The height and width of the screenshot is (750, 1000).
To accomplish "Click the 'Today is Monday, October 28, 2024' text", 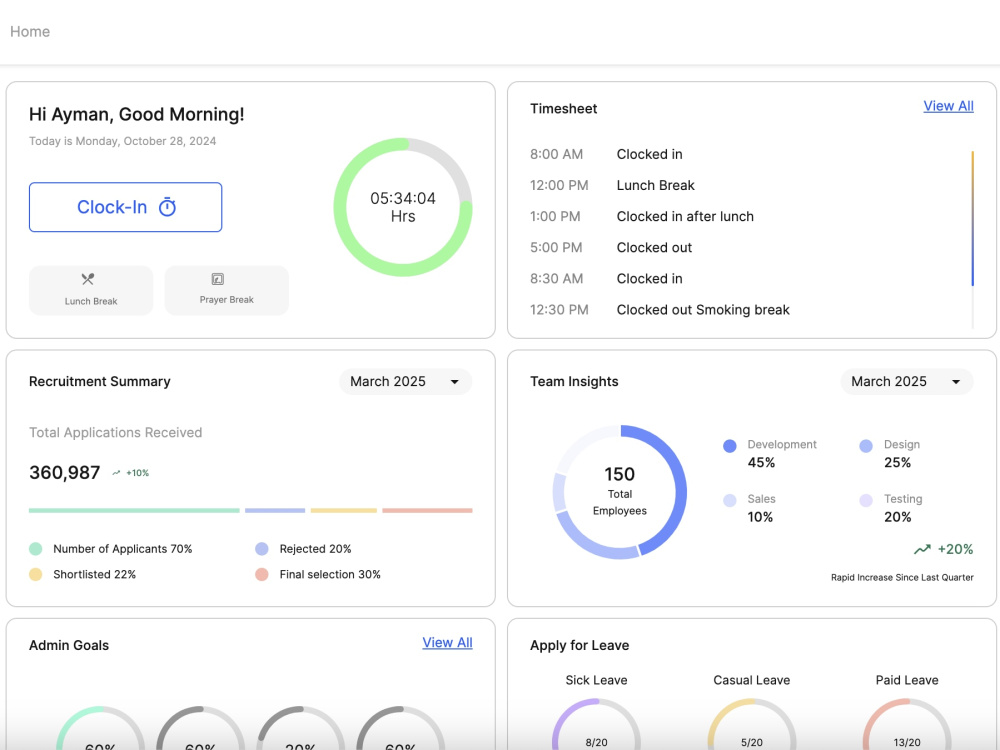I will pos(122,141).
